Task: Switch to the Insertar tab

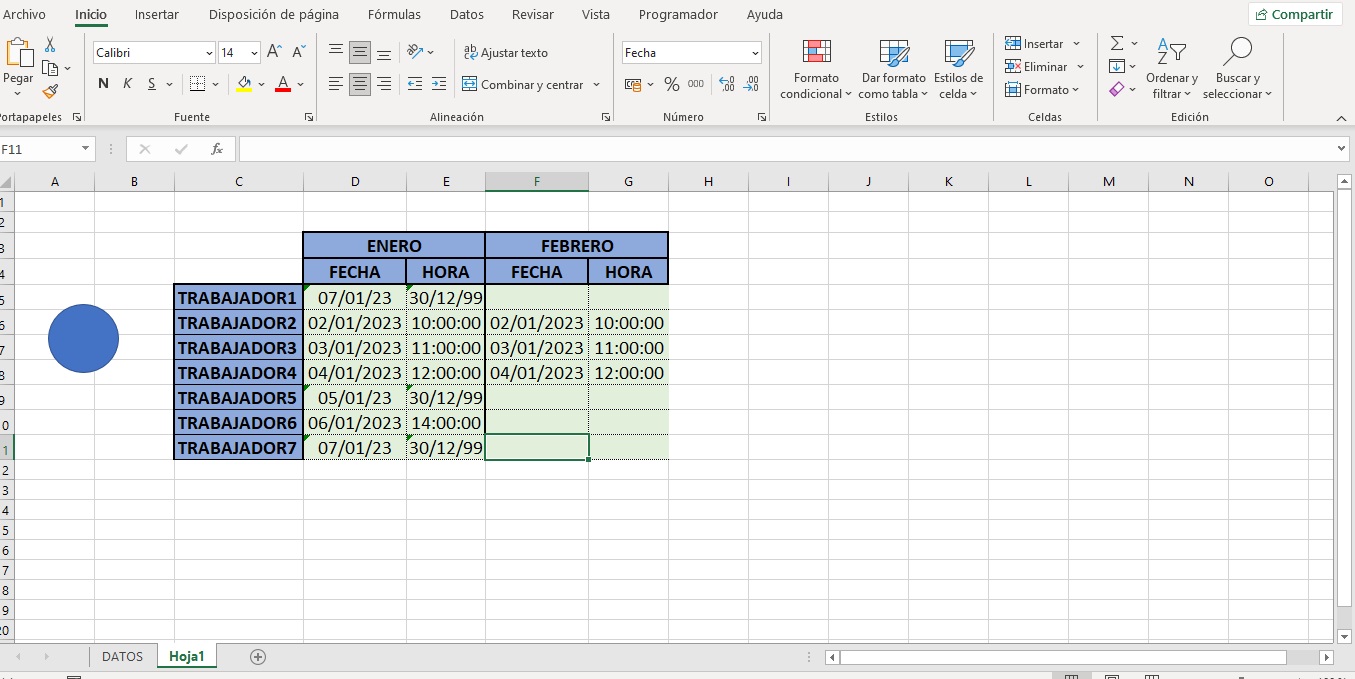Action: pos(157,14)
